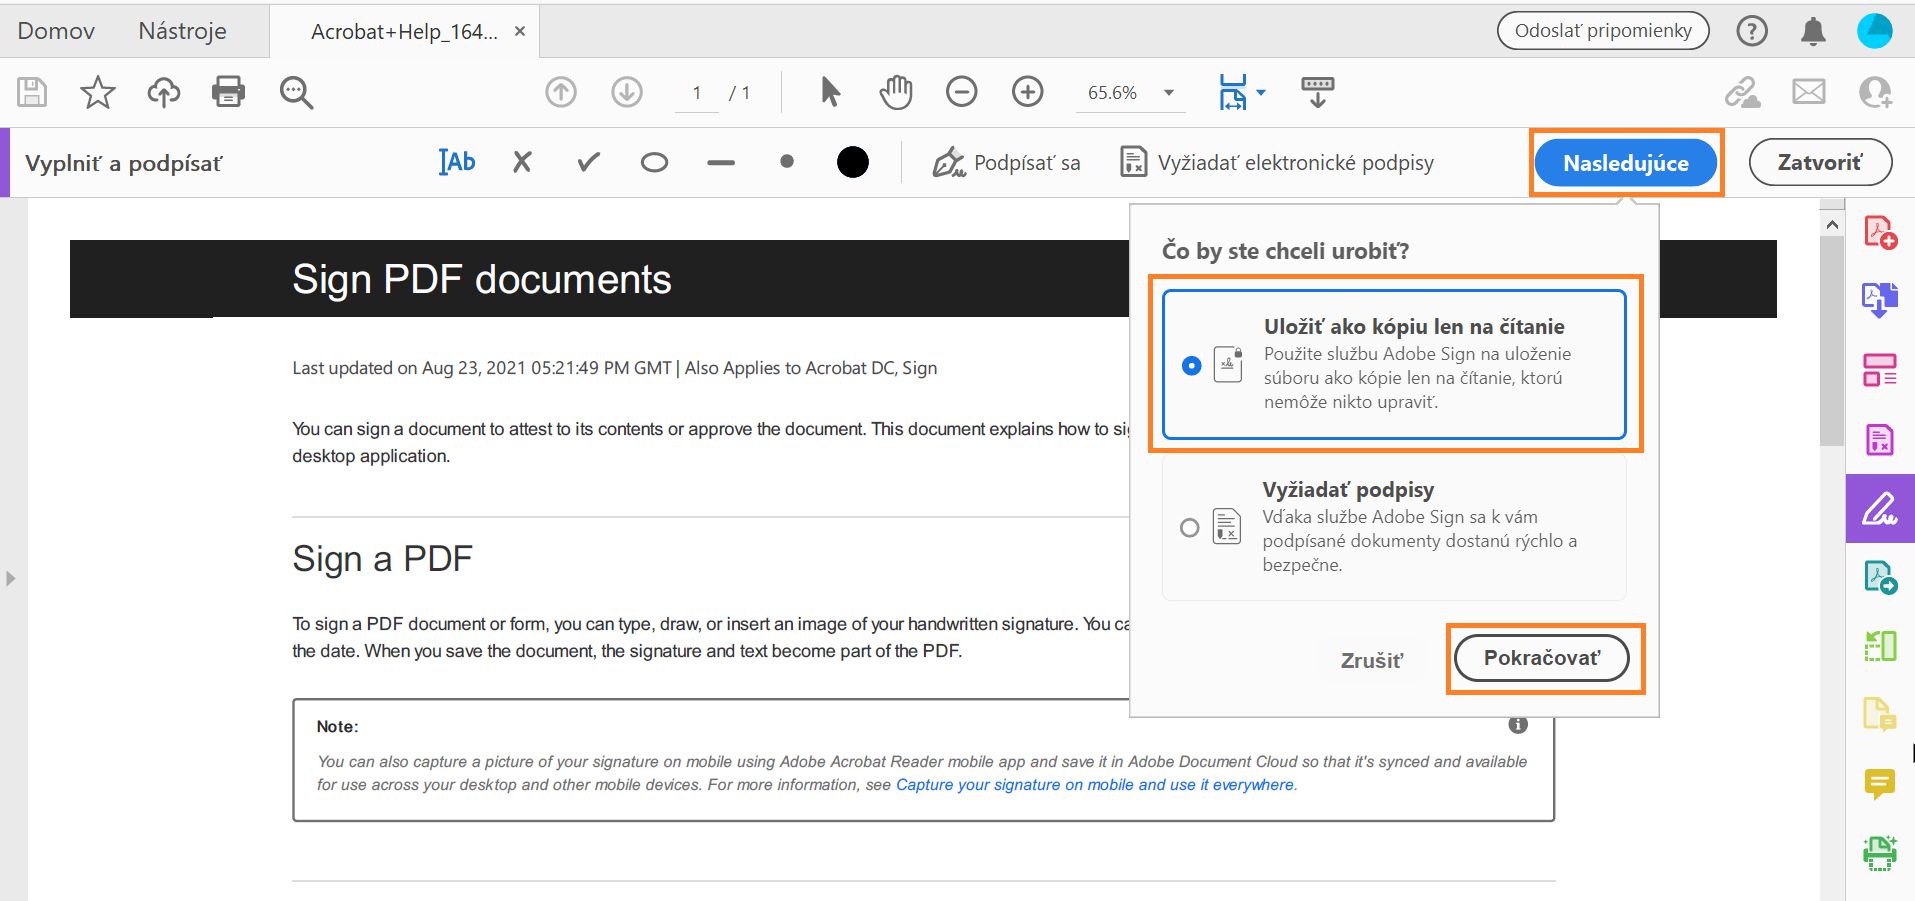This screenshot has width=1915, height=901.
Task: Click the scrollbar up arrow
Action: pyautogui.click(x=1832, y=225)
